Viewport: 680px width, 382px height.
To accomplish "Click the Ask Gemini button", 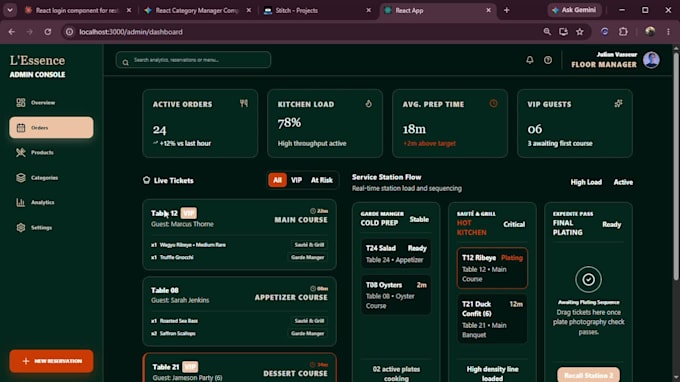I will pyautogui.click(x=575, y=10).
